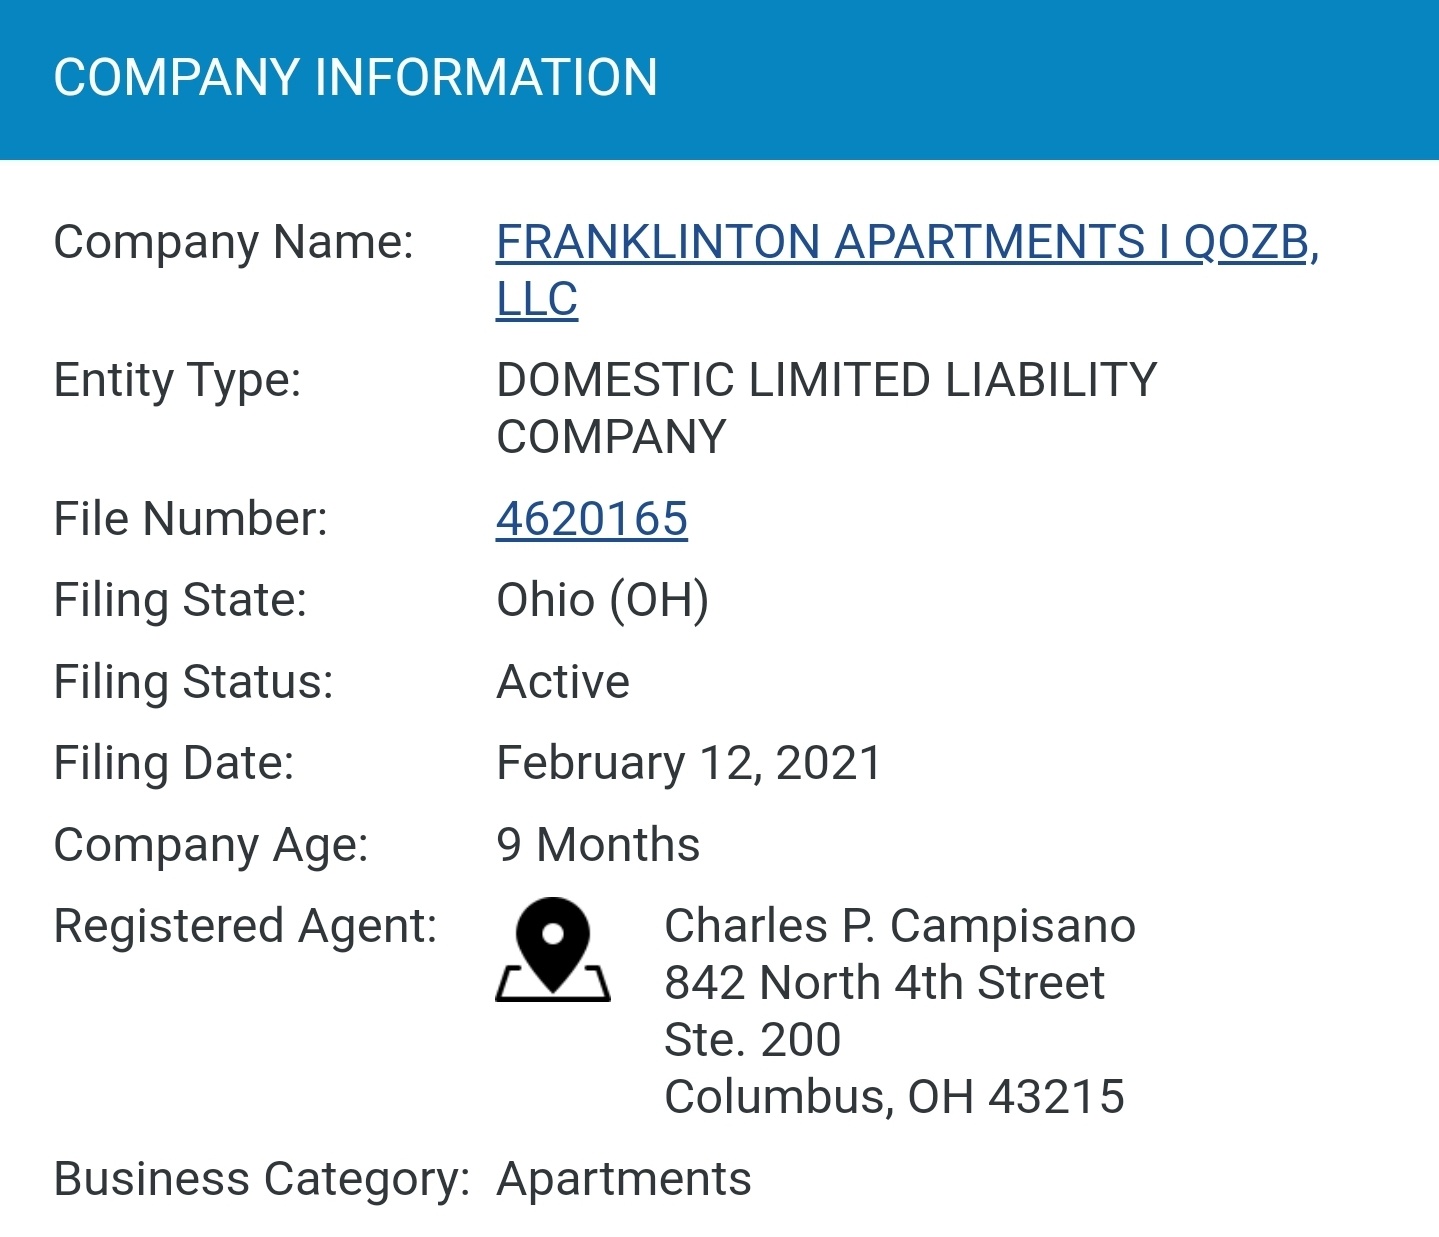Click the Filing State label
1439x1237 pixels.
pos(180,601)
